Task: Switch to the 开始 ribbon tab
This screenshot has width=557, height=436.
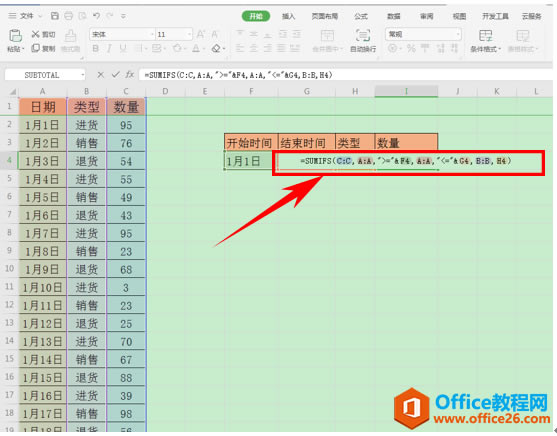Action: (256, 16)
